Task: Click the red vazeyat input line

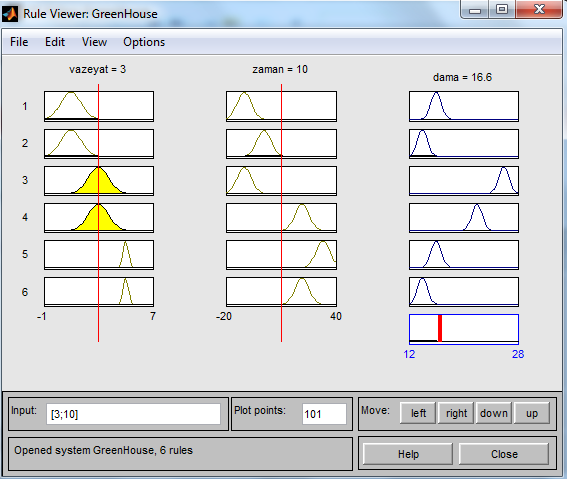Action: (x=98, y=213)
